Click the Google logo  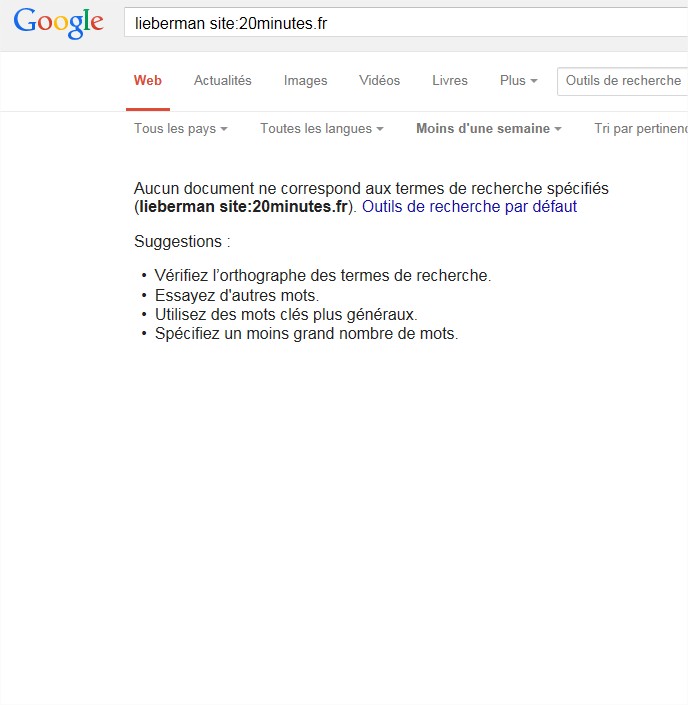click(58, 22)
